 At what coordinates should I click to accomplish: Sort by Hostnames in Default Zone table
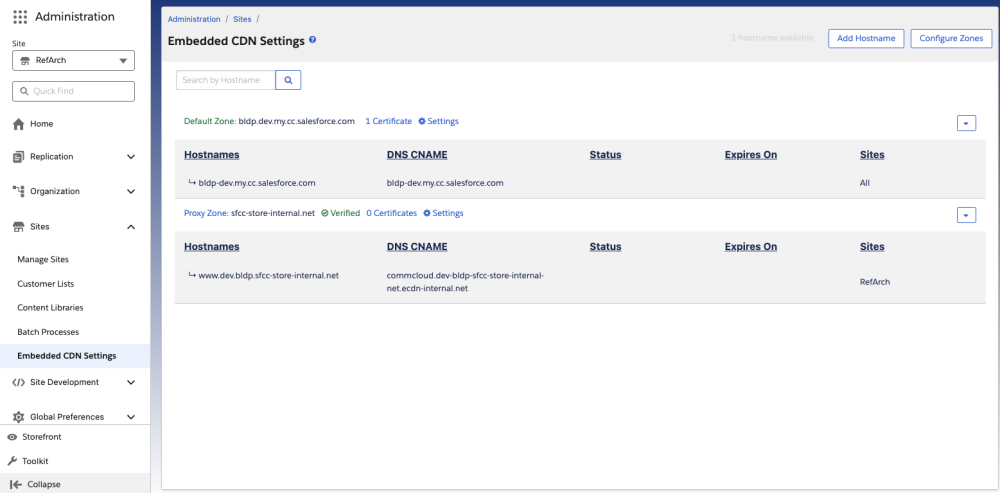[x=212, y=155]
